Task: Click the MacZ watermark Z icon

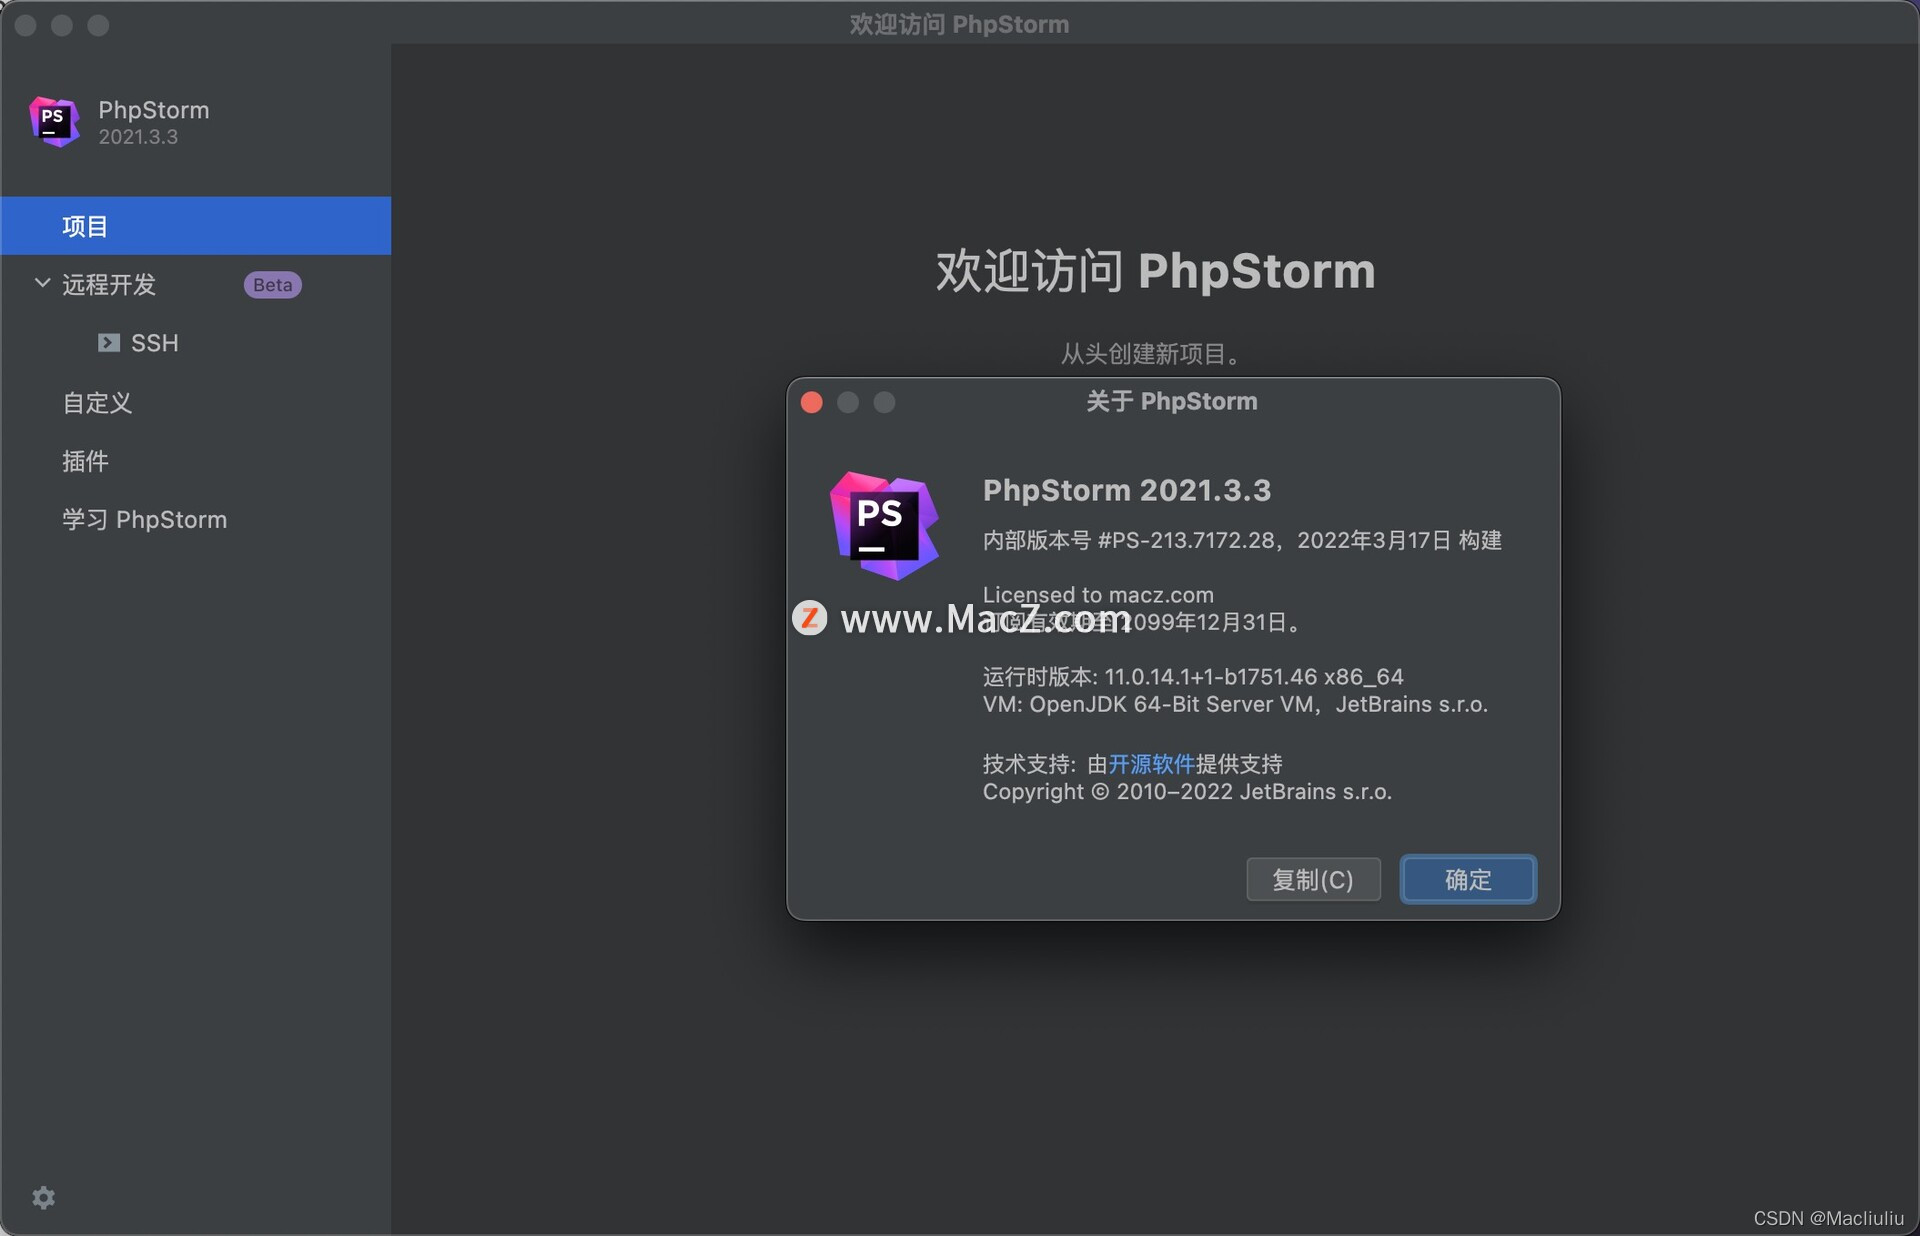Action: [x=809, y=618]
